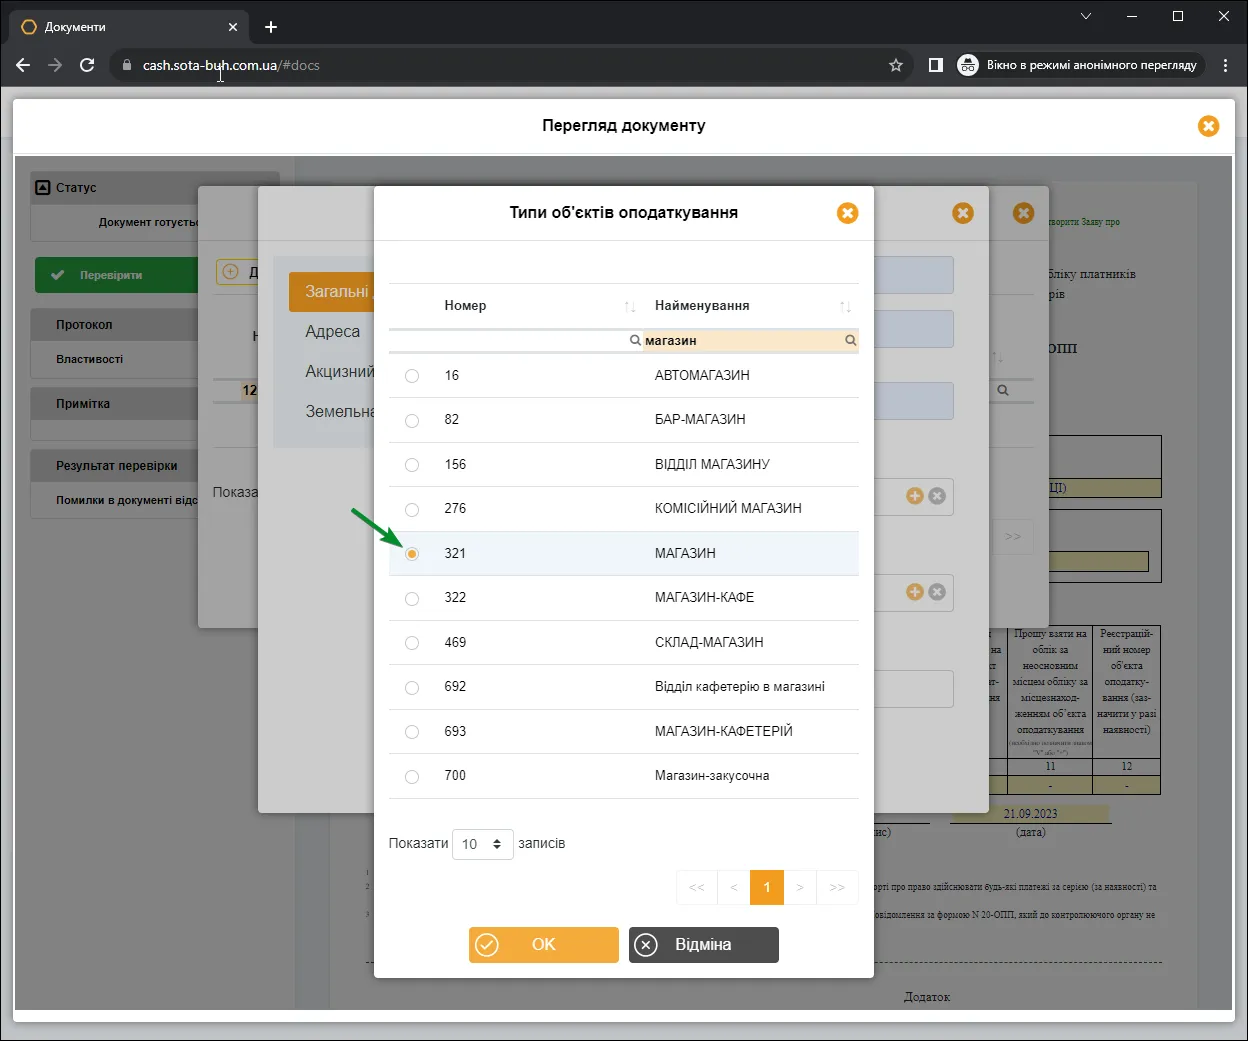
Task: Select radio button for АВТОМАГАЗИН
Action: (412, 376)
